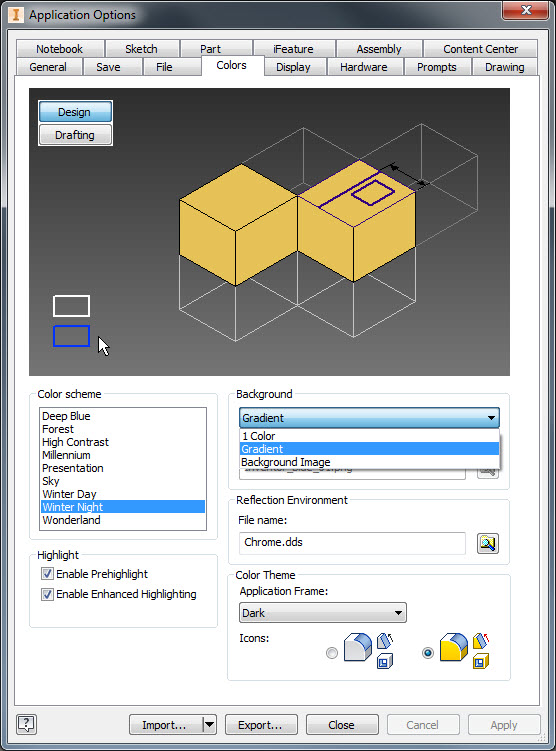Click the Export... button
Image resolution: width=556 pixels, height=751 pixels.
[x=261, y=725]
